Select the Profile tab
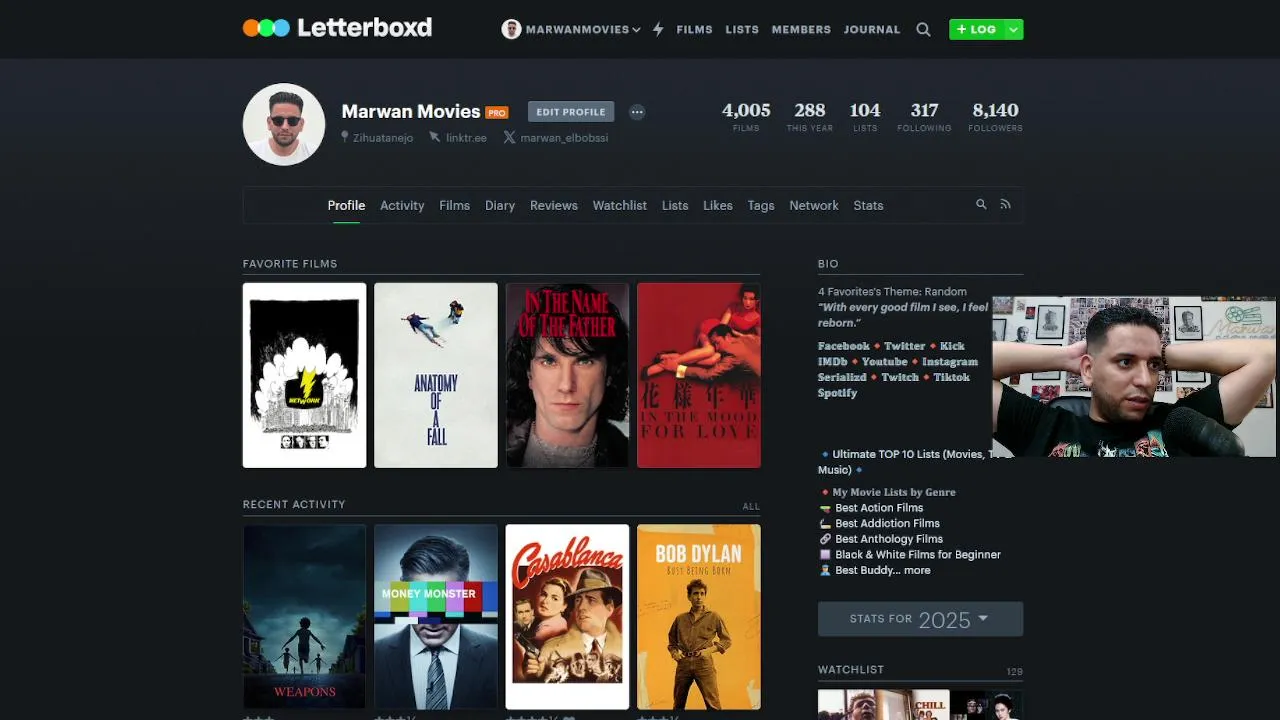The height and width of the screenshot is (720, 1280). pos(346,205)
